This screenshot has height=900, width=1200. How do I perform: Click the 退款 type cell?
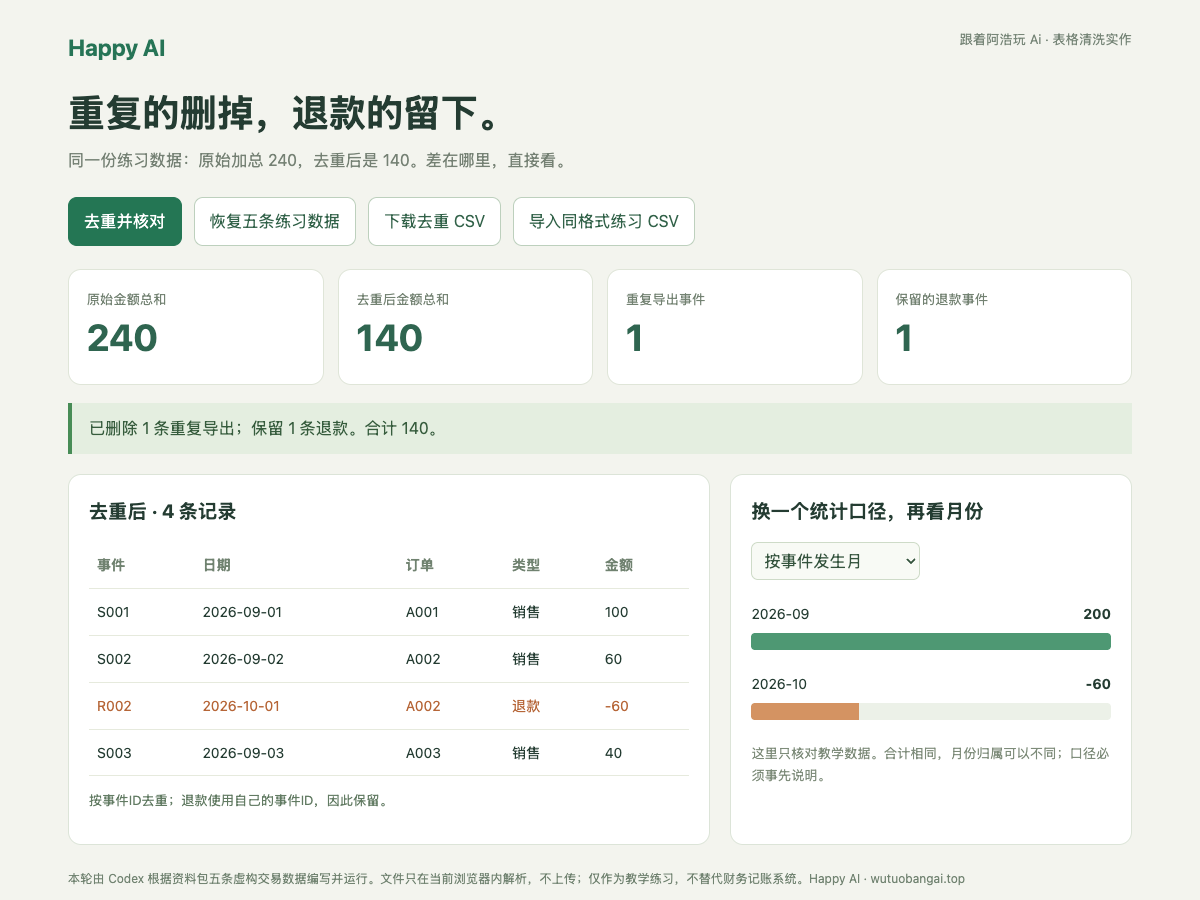pos(526,706)
